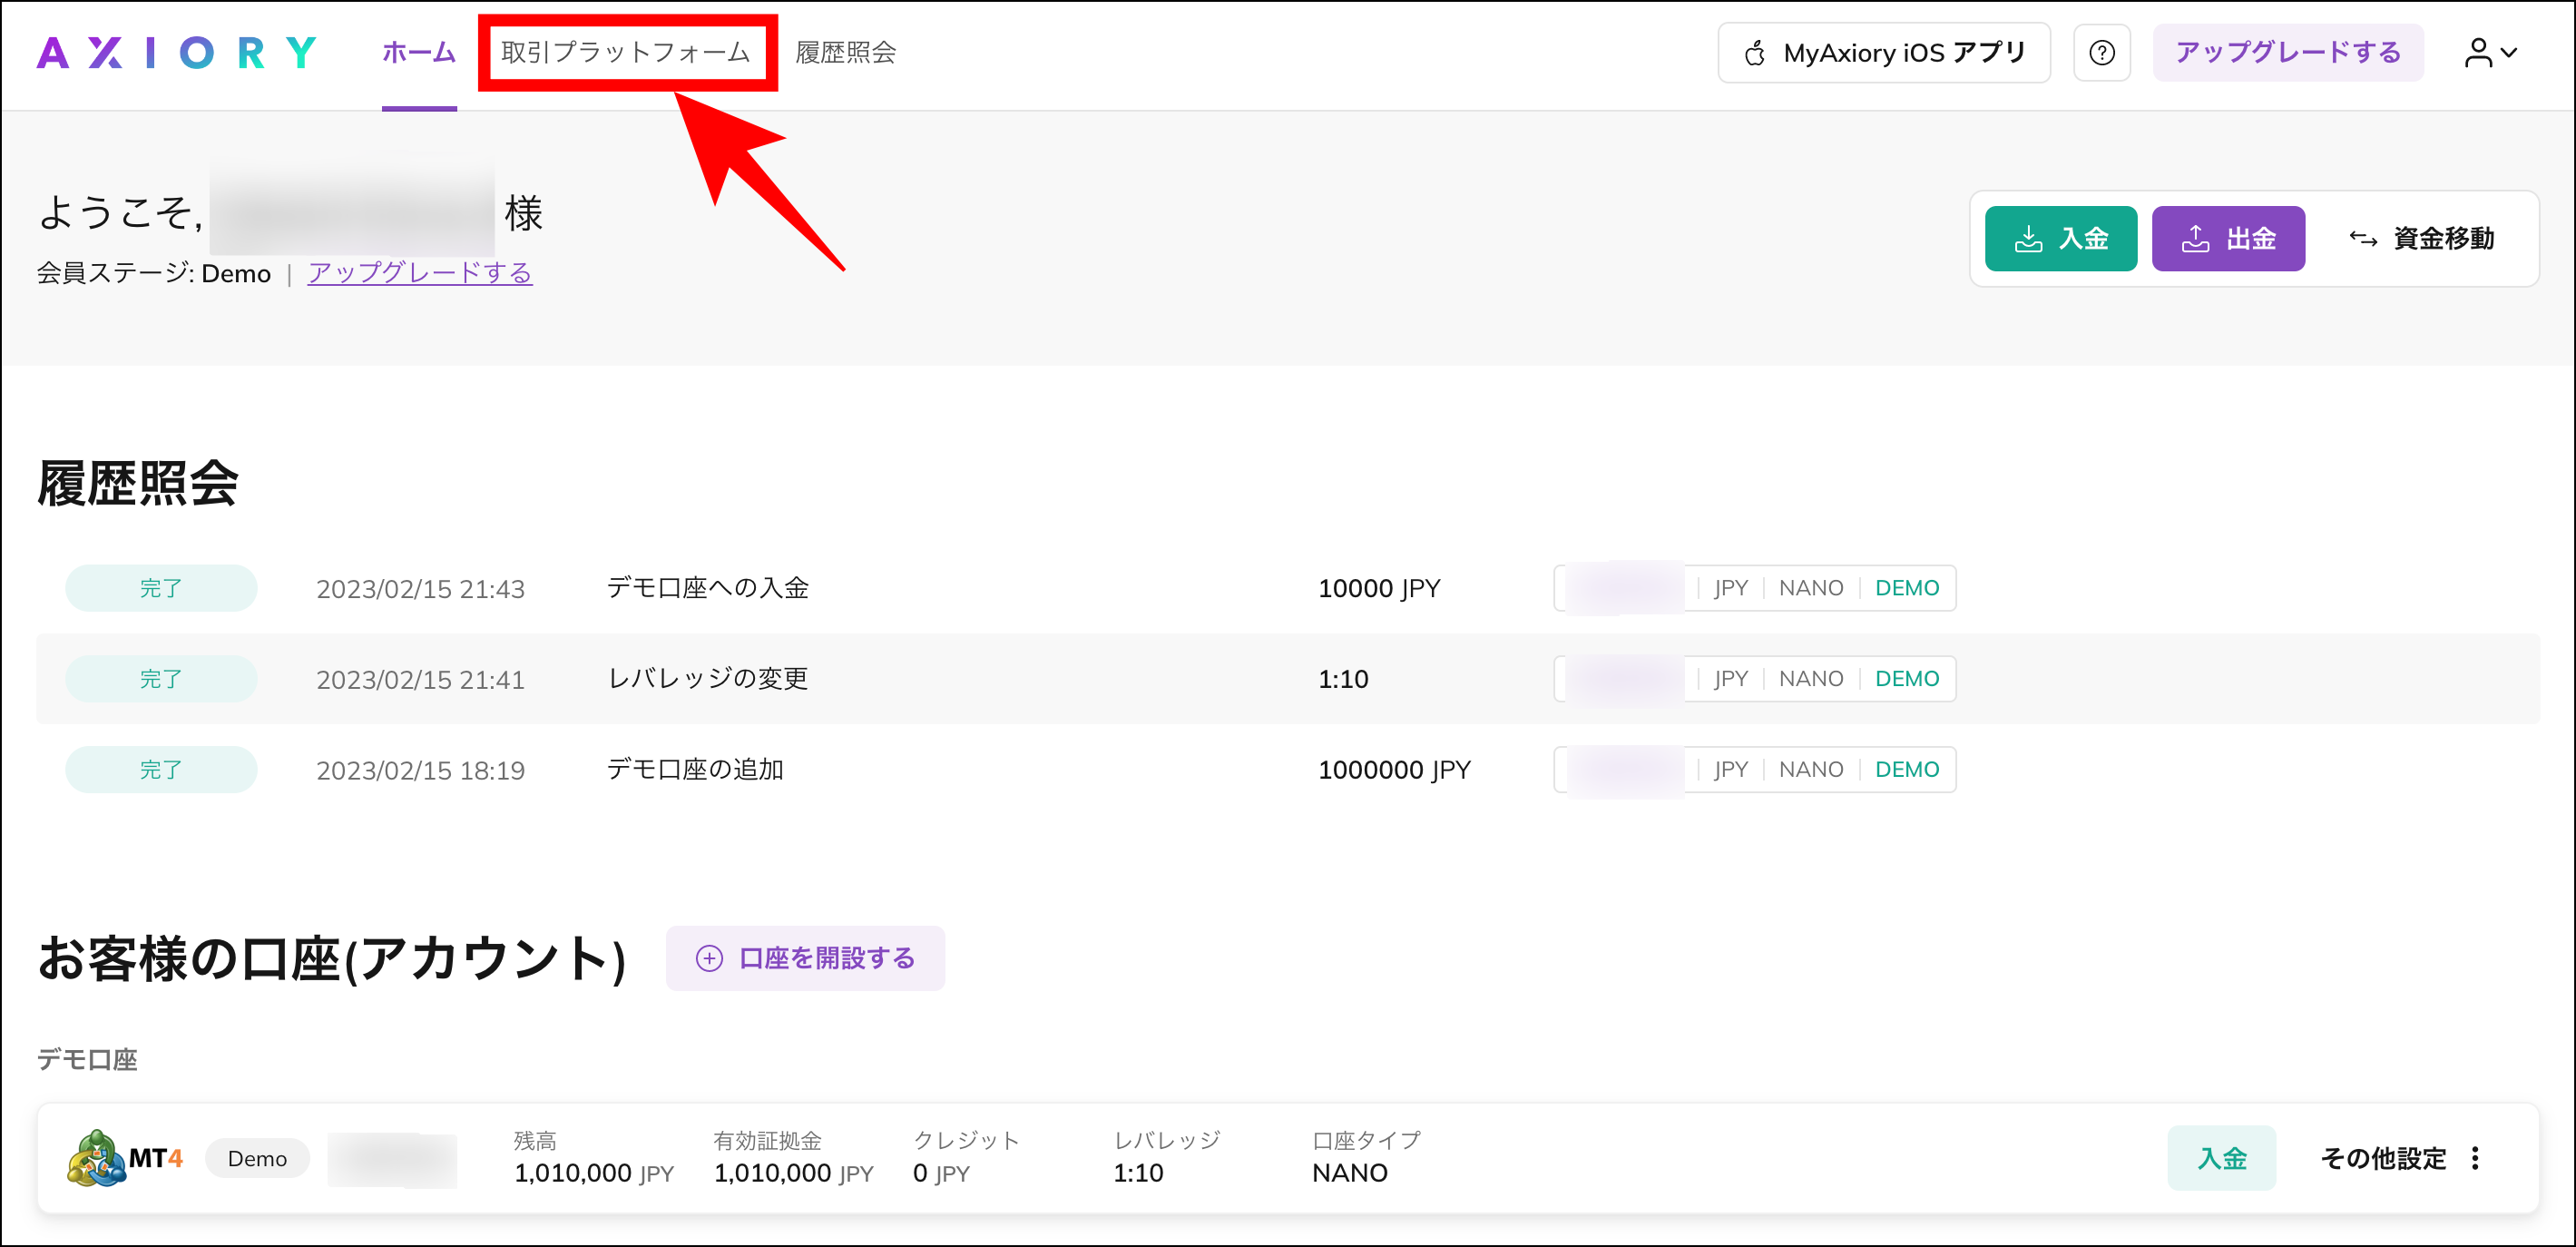Open the user profile dropdown
This screenshot has width=2576, height=1247.
point(2481,52)
